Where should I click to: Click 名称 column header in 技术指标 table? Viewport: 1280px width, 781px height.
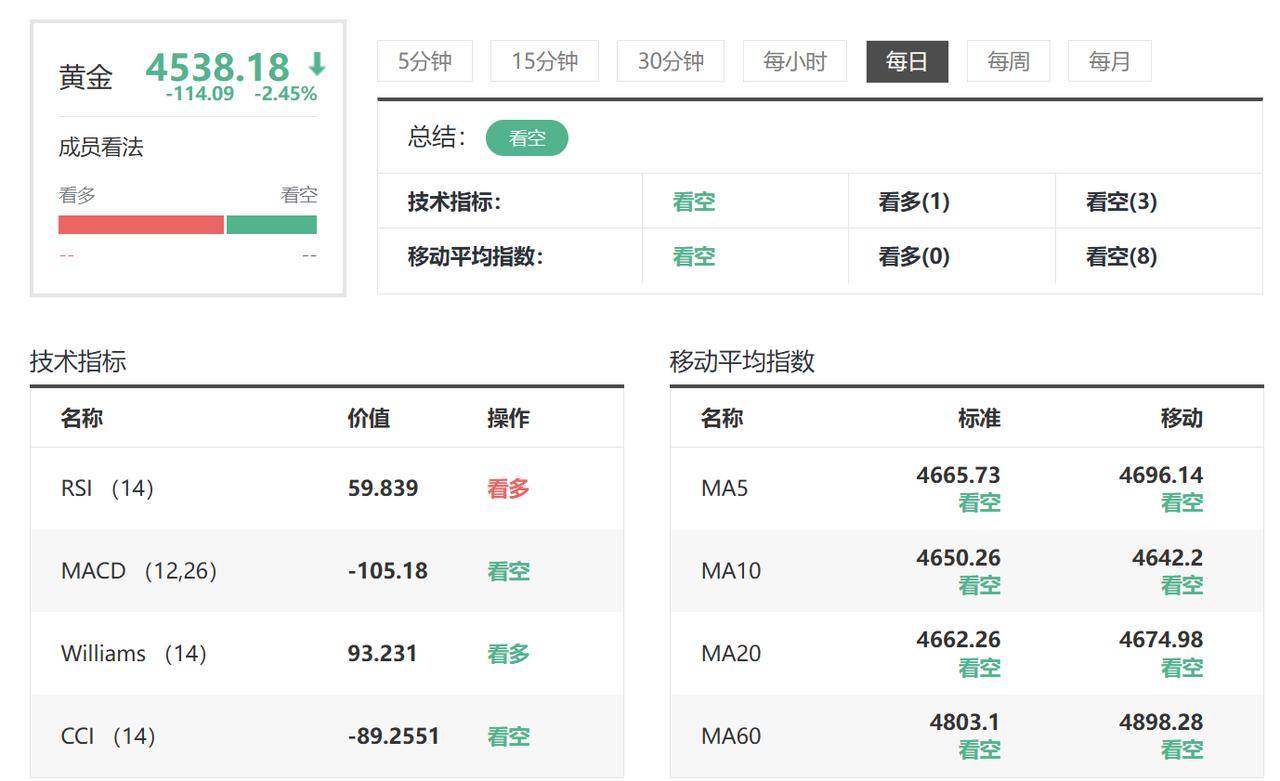82,418
